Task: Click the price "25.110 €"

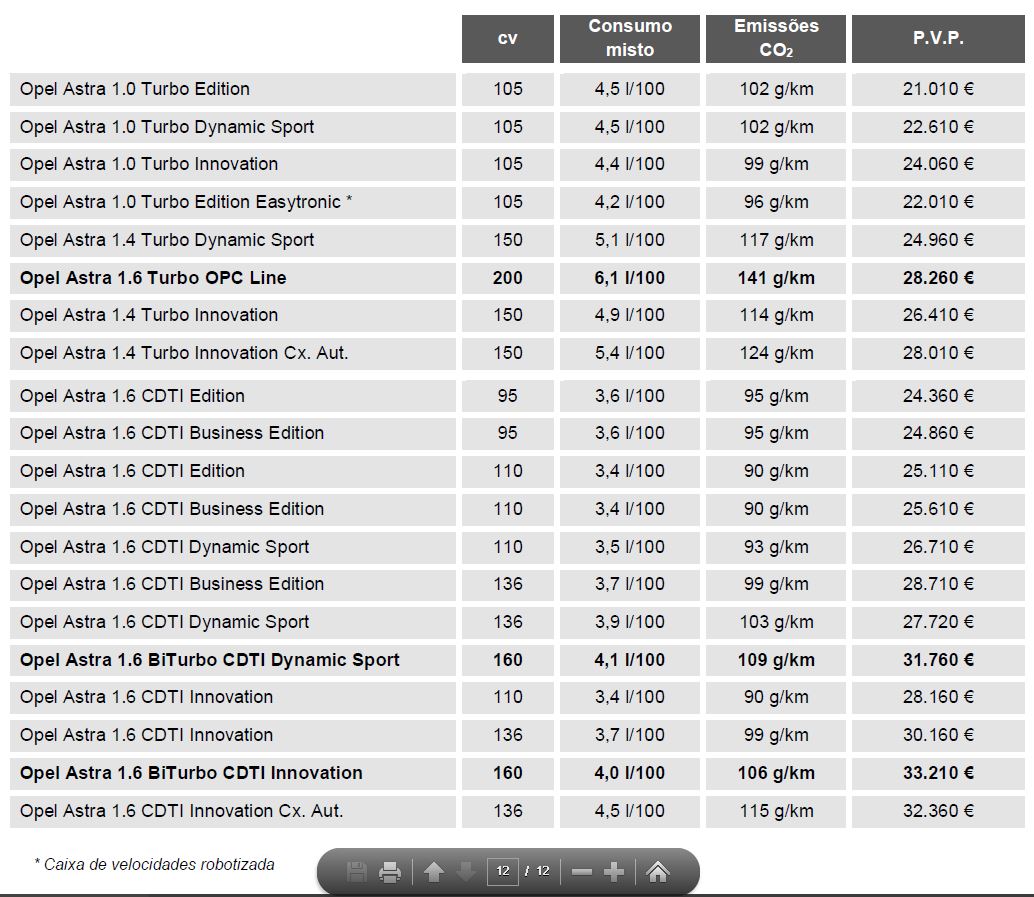Action: [938, 471]
